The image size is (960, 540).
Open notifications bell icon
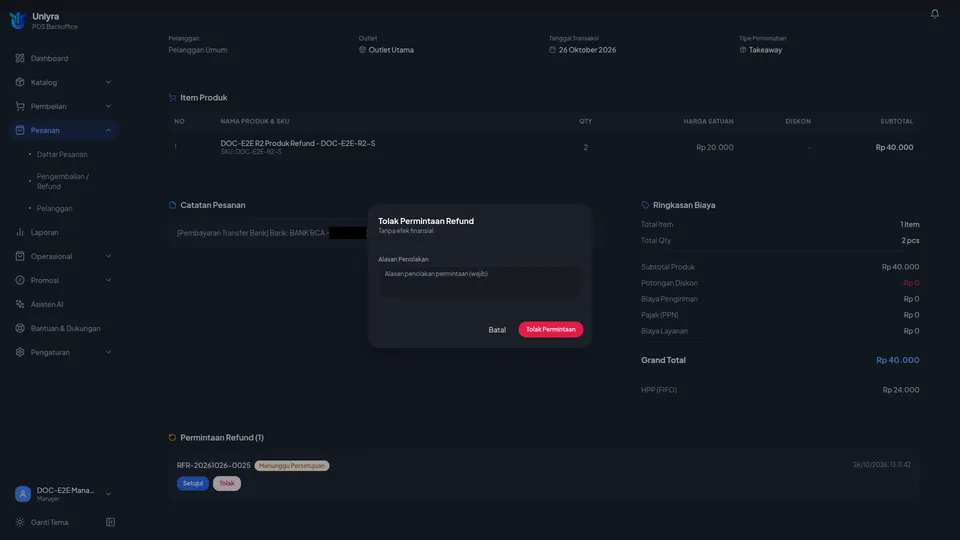(934, 13)
